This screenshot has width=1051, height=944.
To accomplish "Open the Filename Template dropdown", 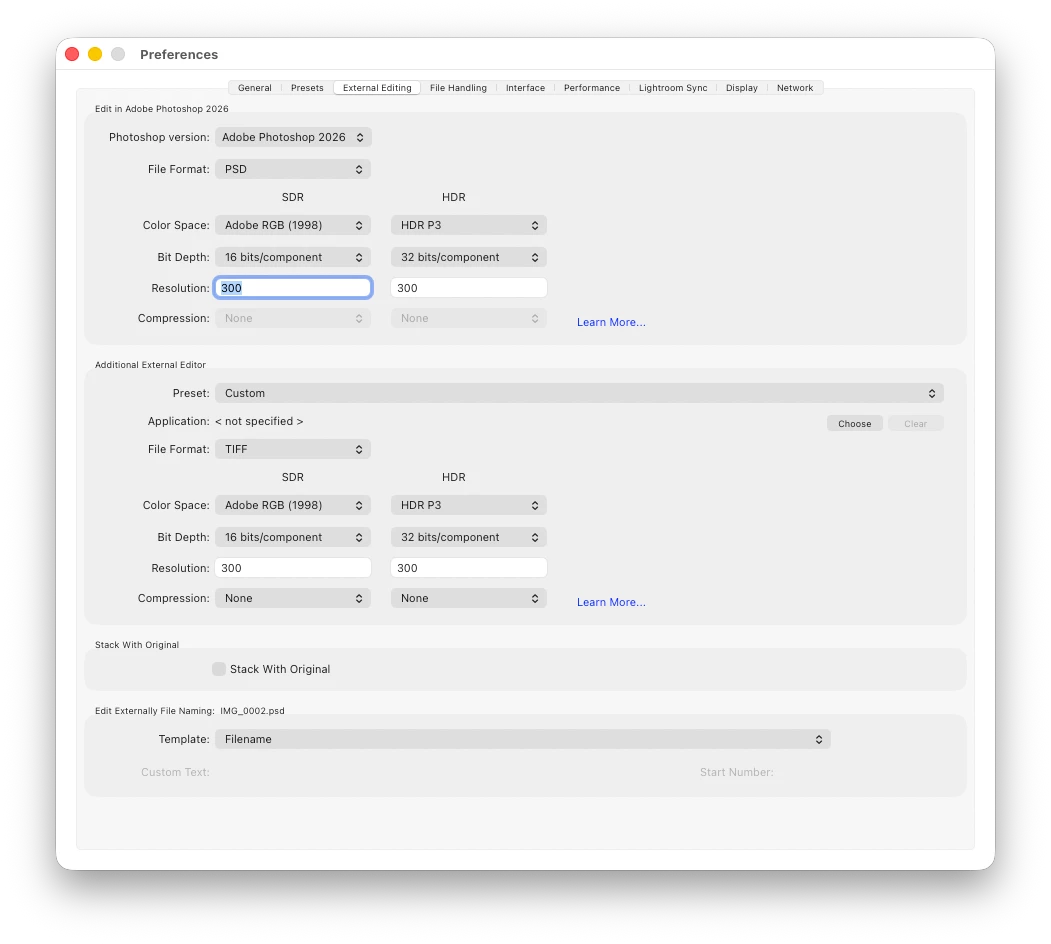I will coord(523,739).
